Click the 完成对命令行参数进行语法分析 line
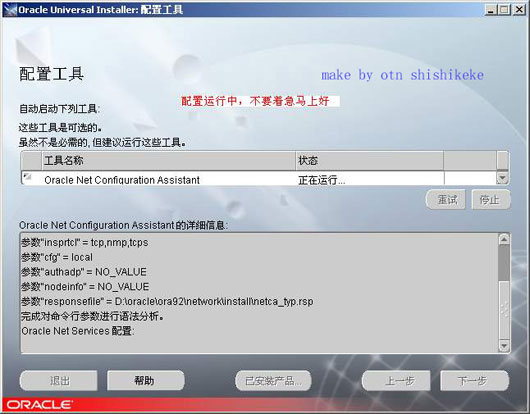Image resolution: width=530 pixels, height=414 pixels. point(93,316)
